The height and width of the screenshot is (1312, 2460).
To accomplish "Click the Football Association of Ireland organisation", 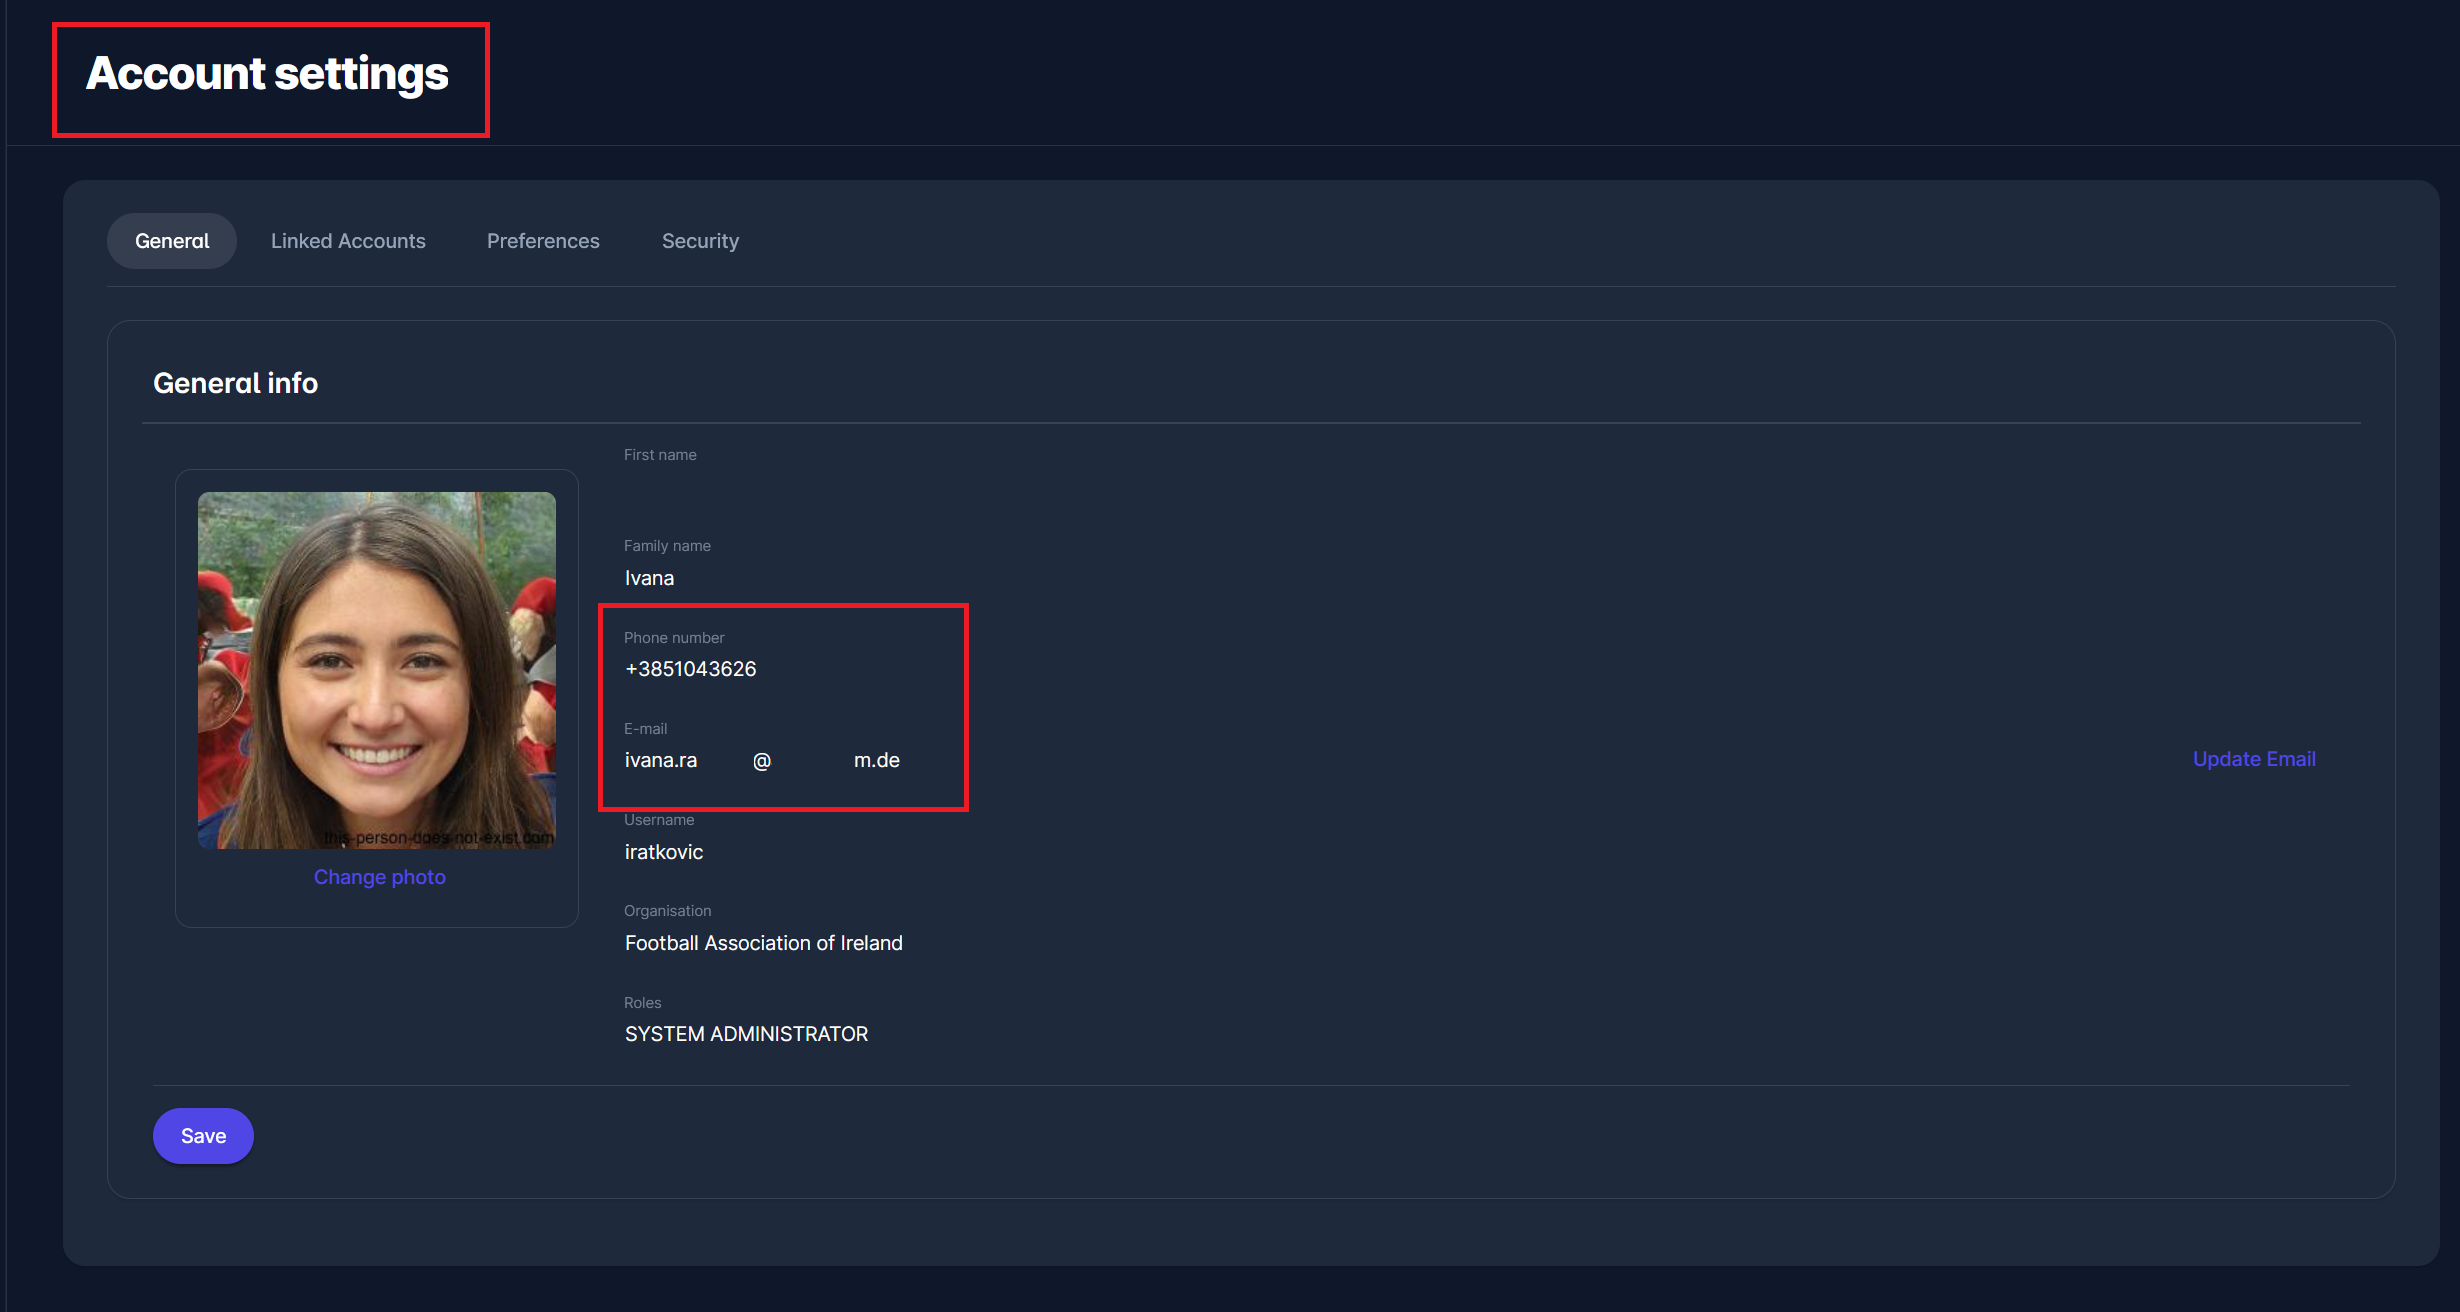I will [763, 943].
